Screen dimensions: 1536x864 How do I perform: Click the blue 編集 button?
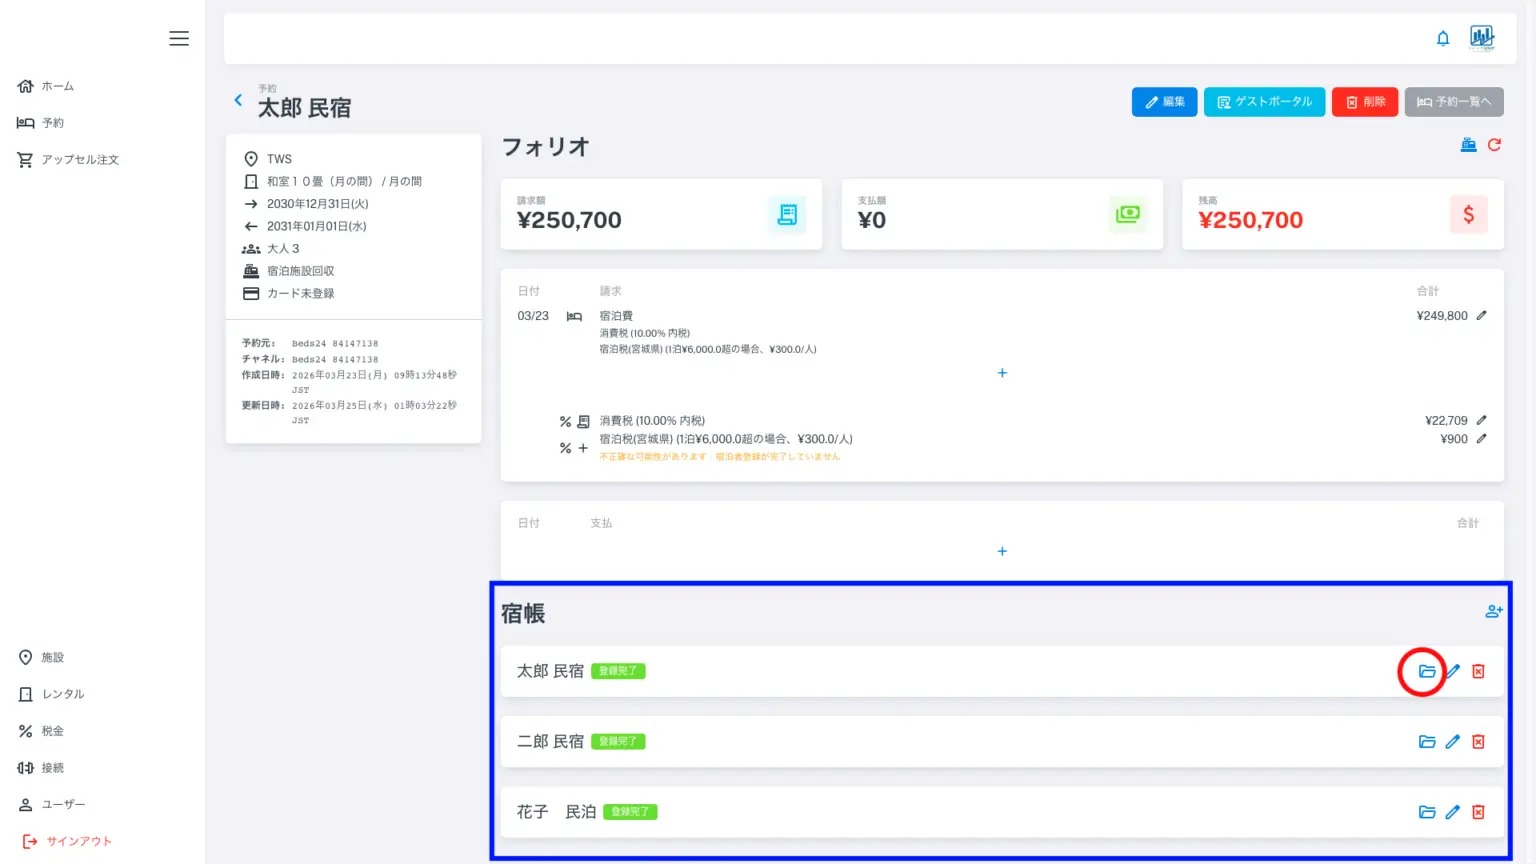click(x=1164, y=102)
